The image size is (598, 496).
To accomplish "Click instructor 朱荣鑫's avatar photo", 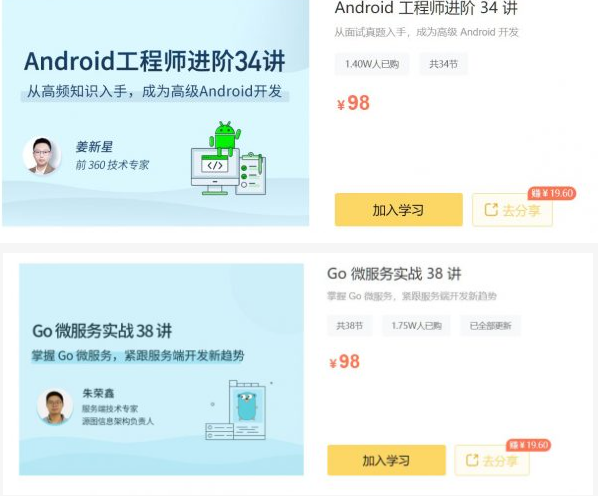I will [55, 406].
